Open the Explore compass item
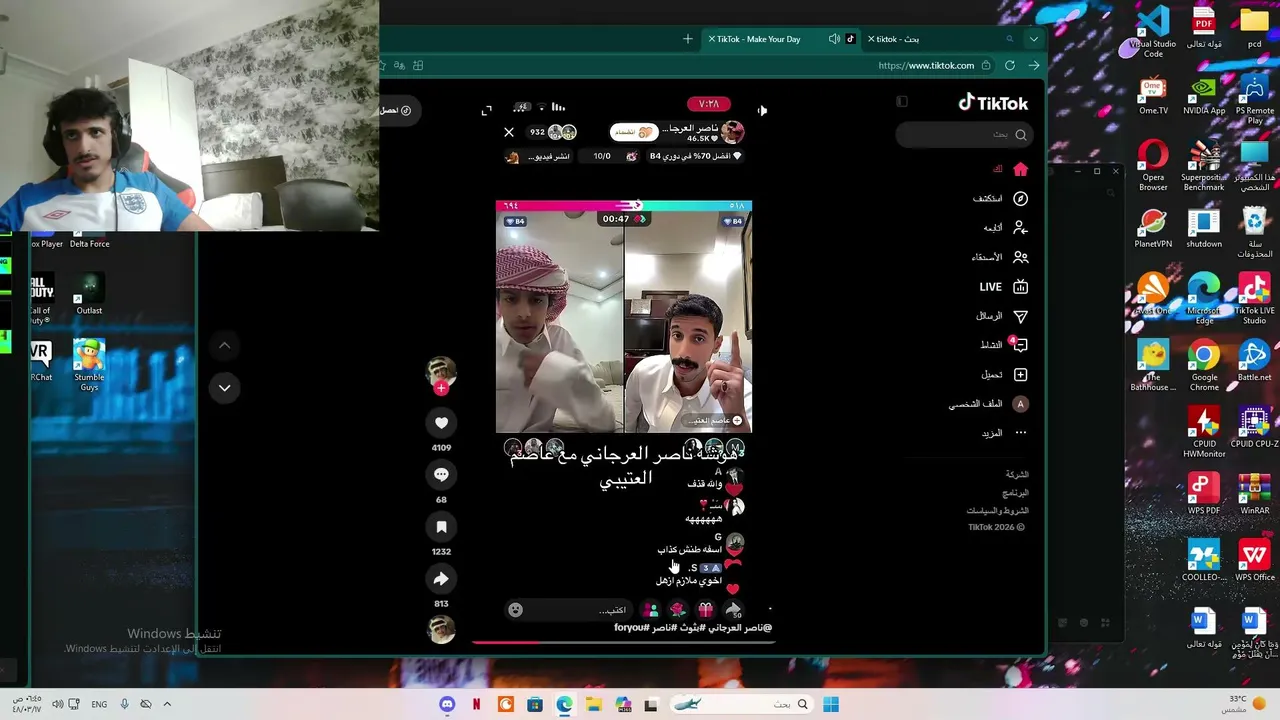The image size is (1280, 720). (1000, 198)
